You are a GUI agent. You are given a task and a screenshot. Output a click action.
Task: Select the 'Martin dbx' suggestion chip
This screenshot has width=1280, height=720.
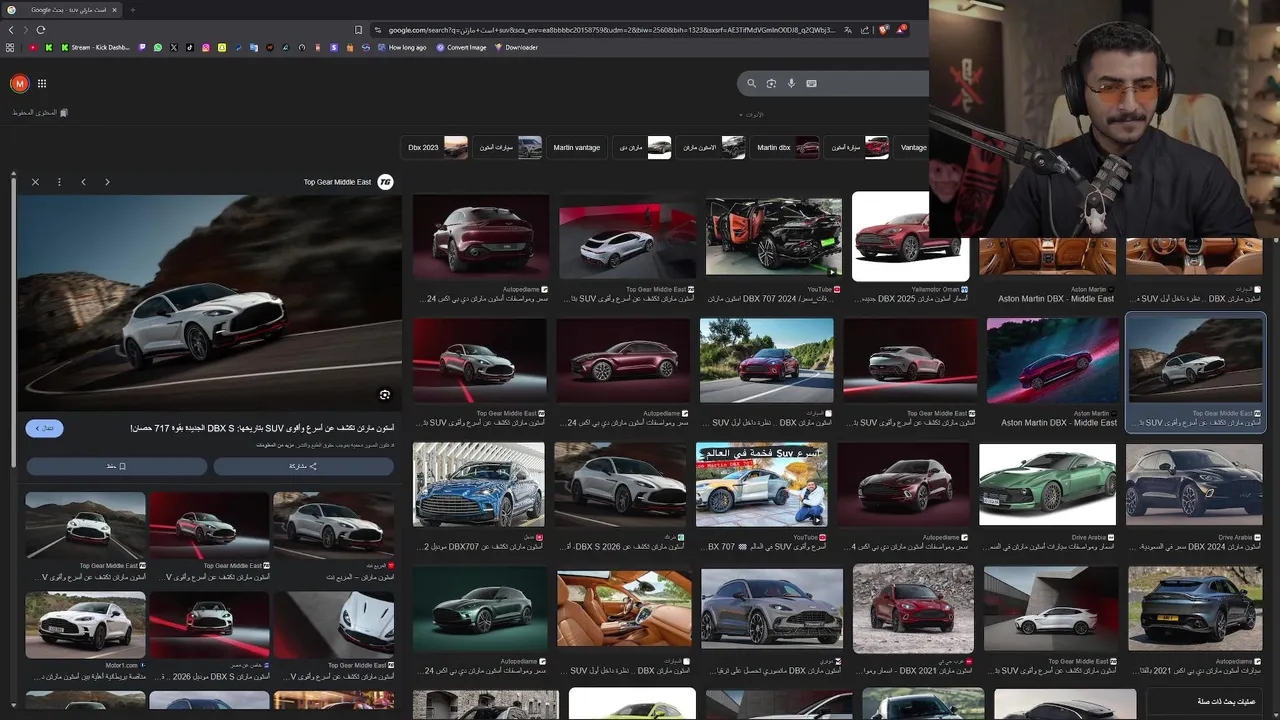coord(786,147)
